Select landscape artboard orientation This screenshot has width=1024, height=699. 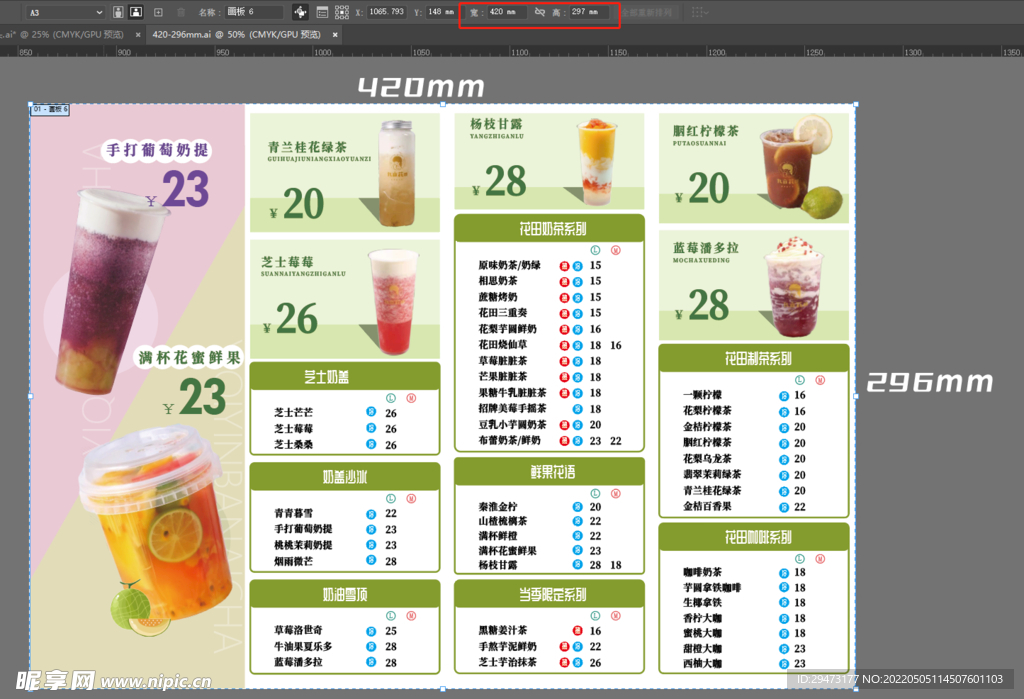(136, 12)
